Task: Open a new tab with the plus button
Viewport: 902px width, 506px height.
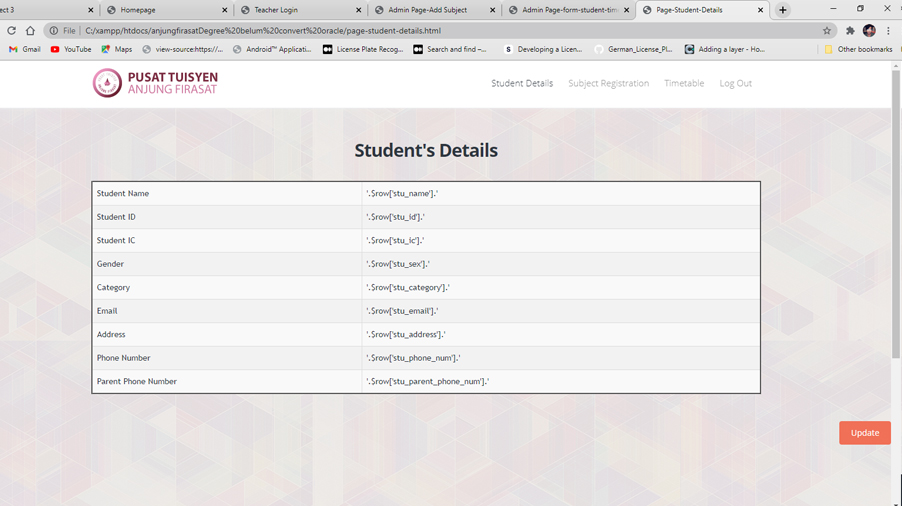Action: point(783,10)
